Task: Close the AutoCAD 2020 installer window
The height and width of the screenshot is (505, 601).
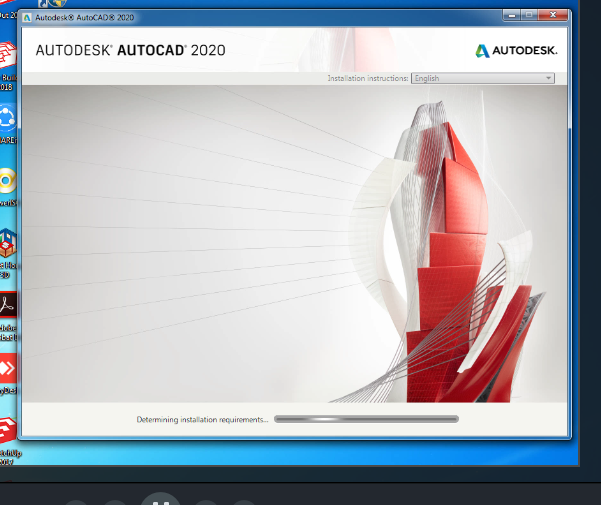Action: [553, 15]
